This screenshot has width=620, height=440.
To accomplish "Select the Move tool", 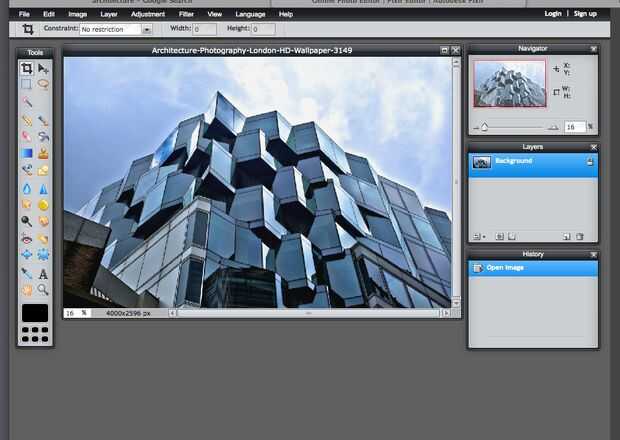I will tap(43, 68).
